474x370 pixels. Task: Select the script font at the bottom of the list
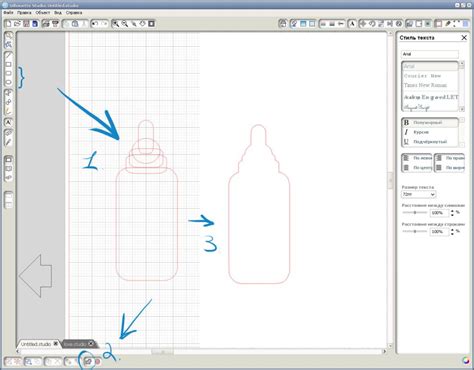[x=430, y=107]
